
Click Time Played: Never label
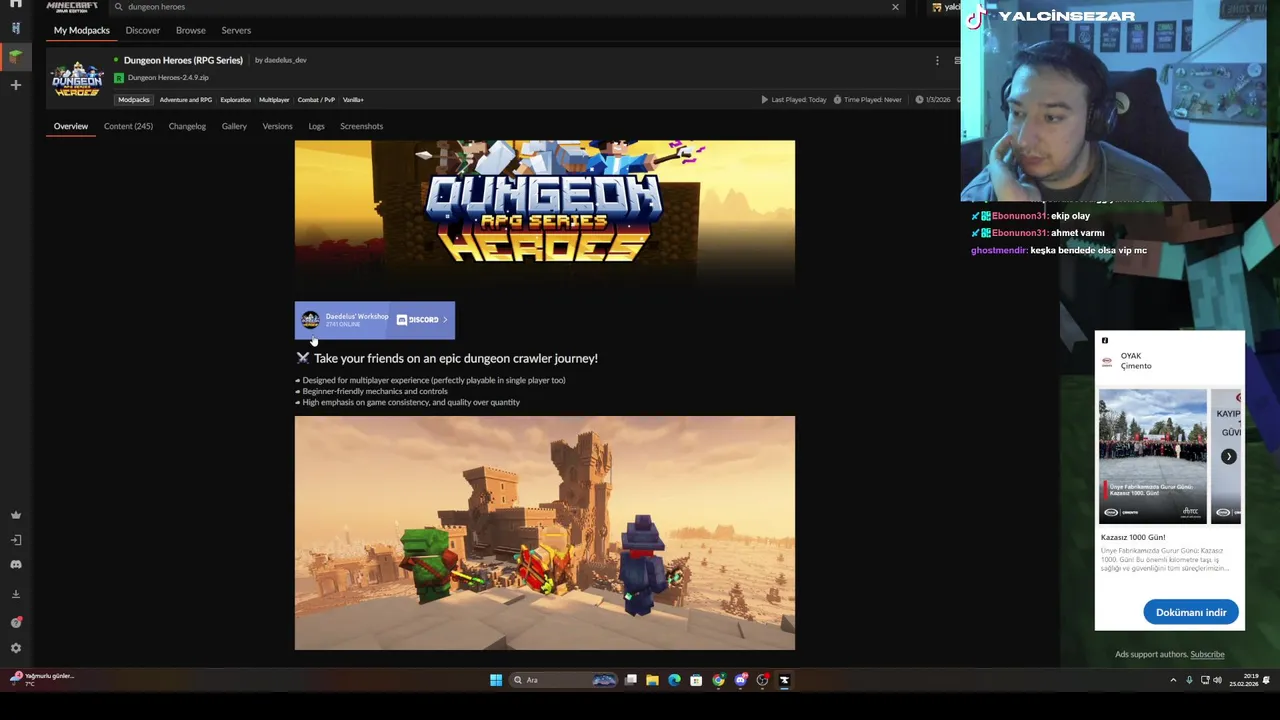(x=868, y=100)
